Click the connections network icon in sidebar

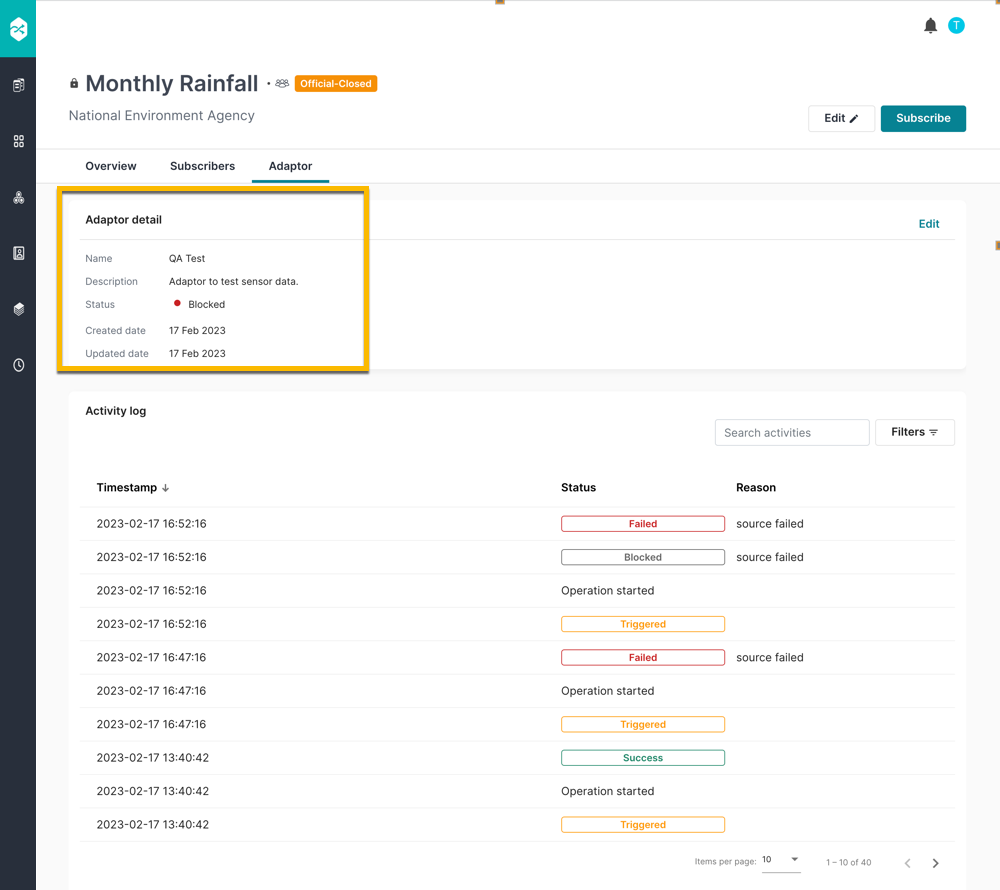pyautogui.click(x=18, y=197)
